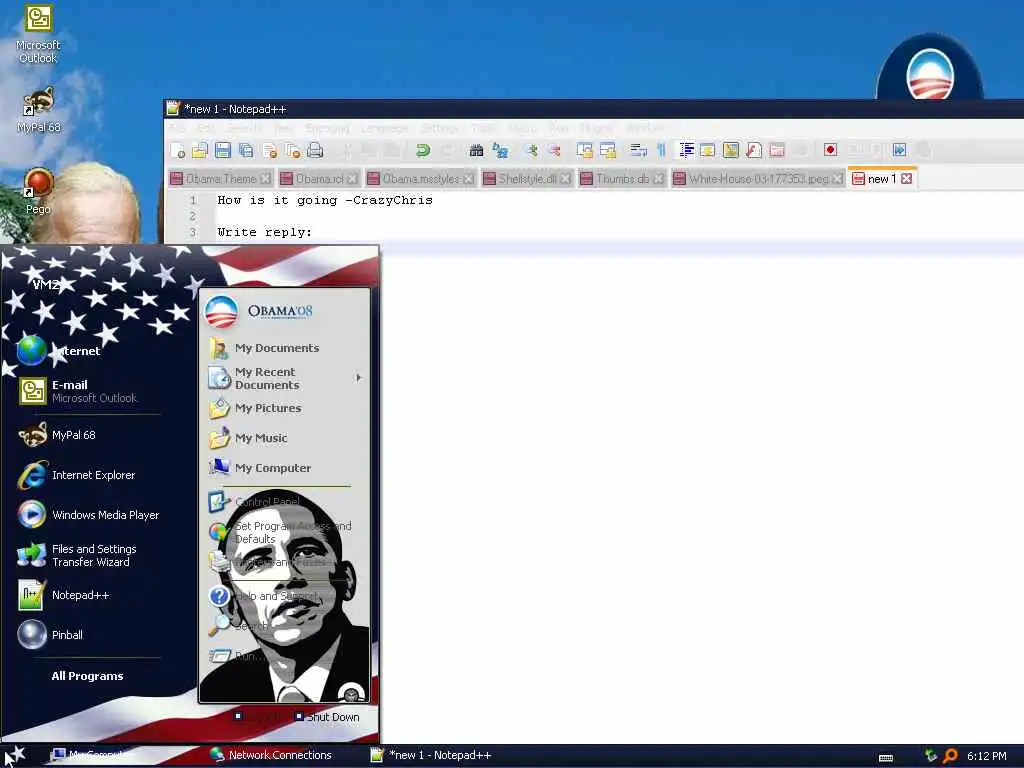Switch to Notepad++ taskbar button
The height and width of the screenshot is (768, 1024).
(x=431, y=755)
